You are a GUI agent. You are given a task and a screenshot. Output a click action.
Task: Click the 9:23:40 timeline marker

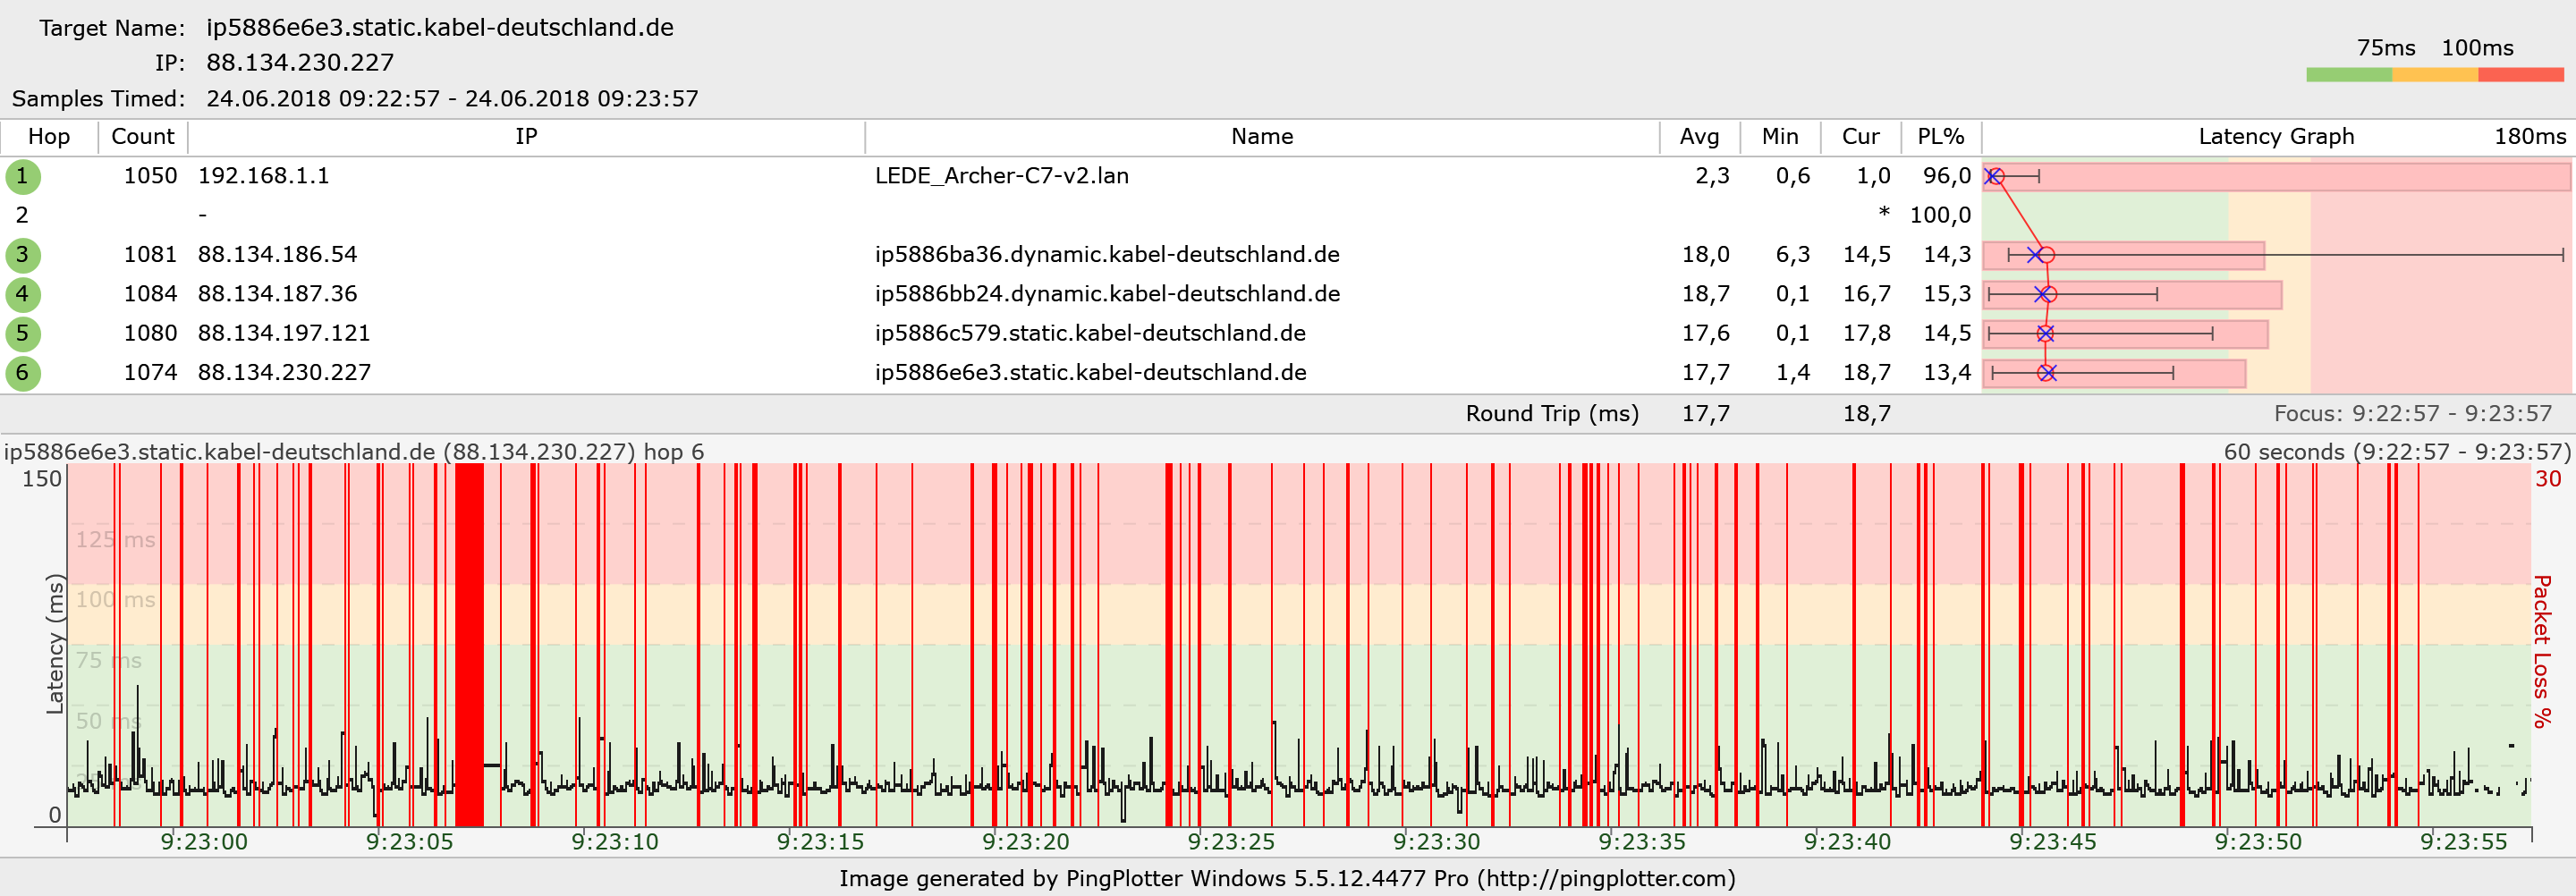[1847, 842]
